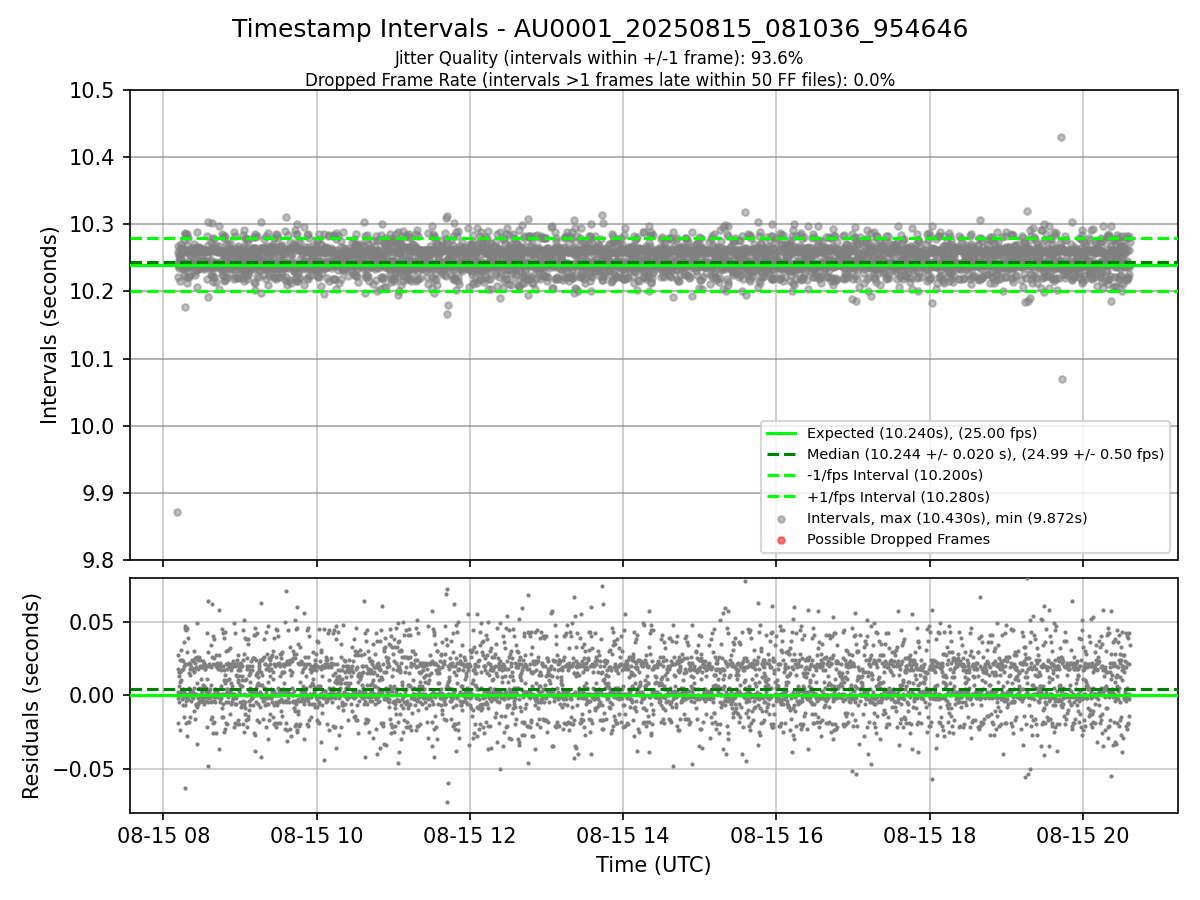1200x900 pixels.
Task: Click x-axis tick label "08-15 10"
Action: (316, 834)
